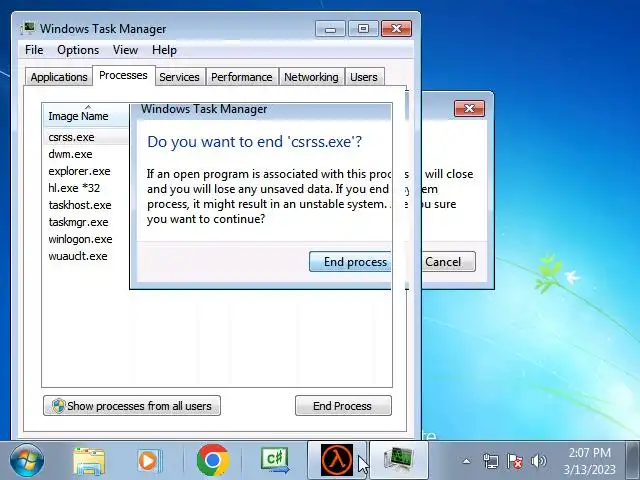Switch to Half-Life in the taskbar
The image size is (640, 480).
(337, 460)
